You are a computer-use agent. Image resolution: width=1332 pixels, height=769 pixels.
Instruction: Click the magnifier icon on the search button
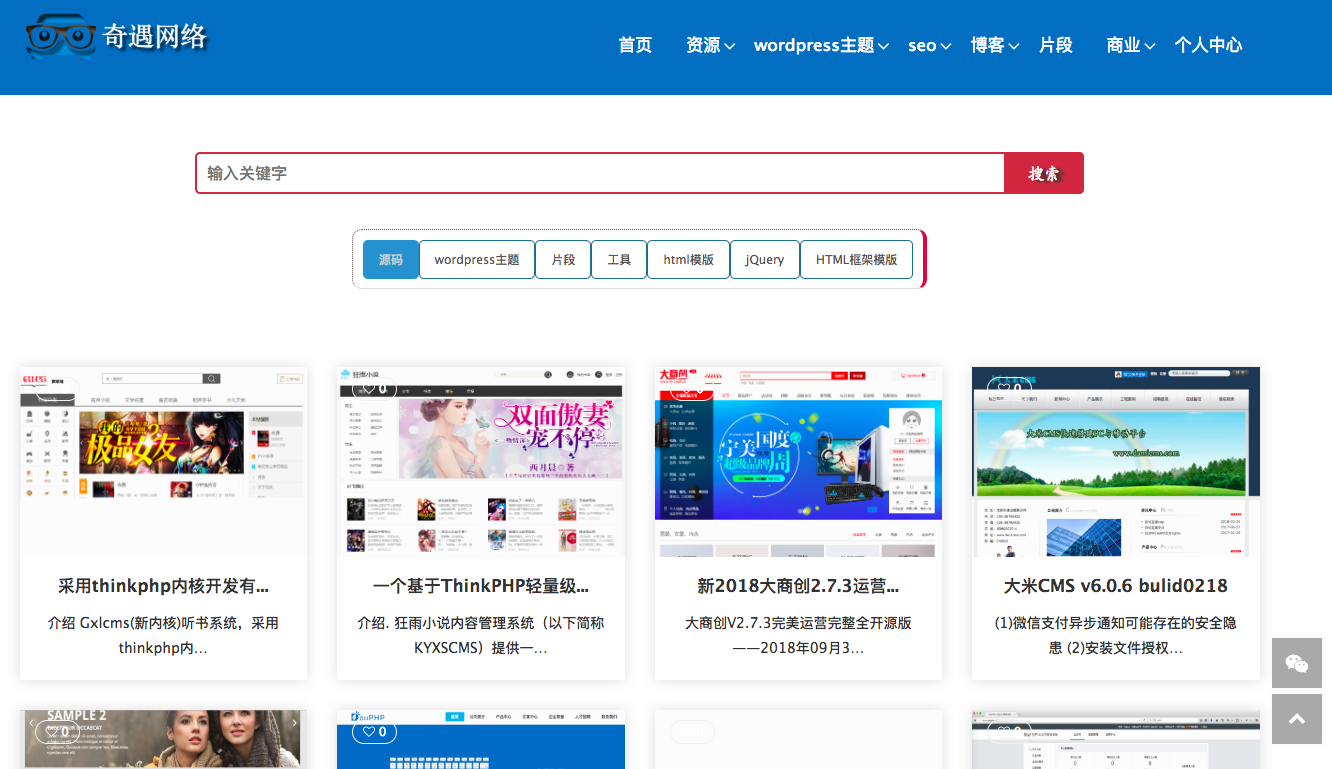tap(1043, 172)
